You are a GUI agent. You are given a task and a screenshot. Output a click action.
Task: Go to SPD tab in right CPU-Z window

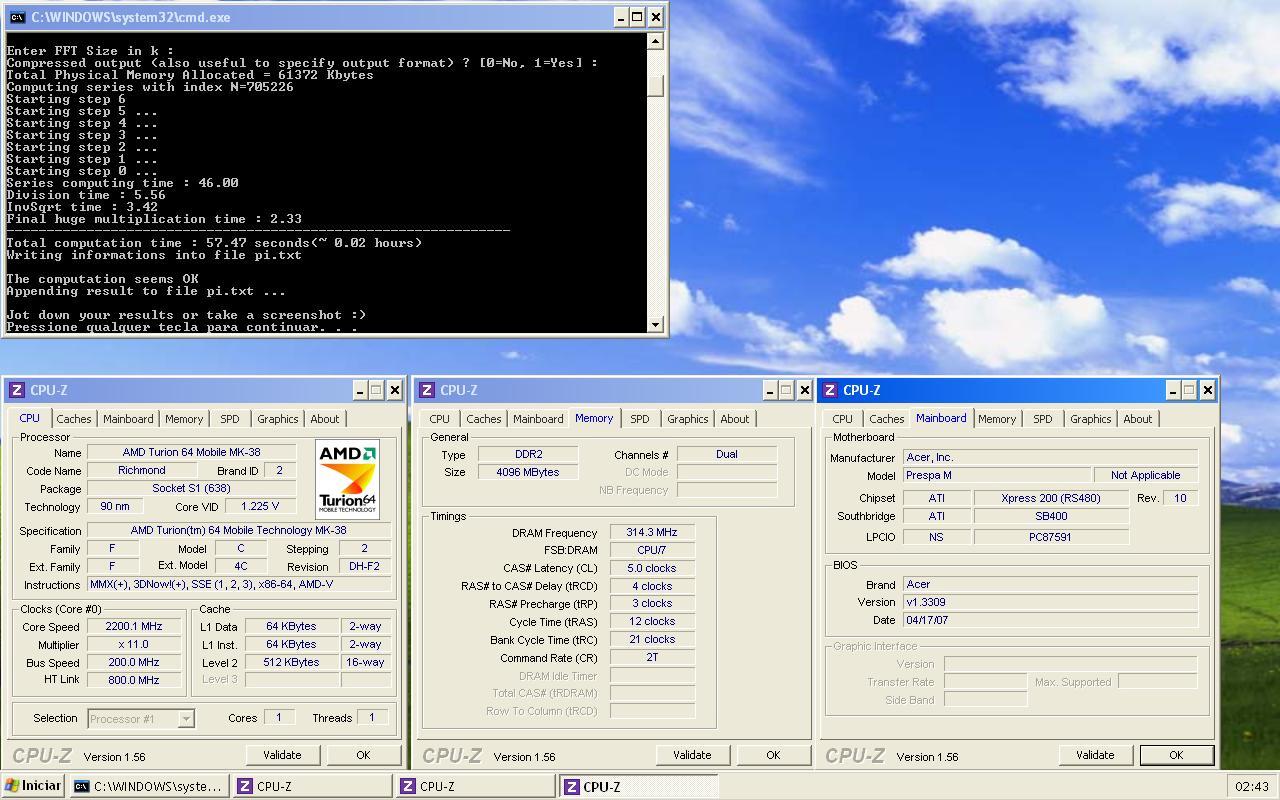coord(1043,419)
